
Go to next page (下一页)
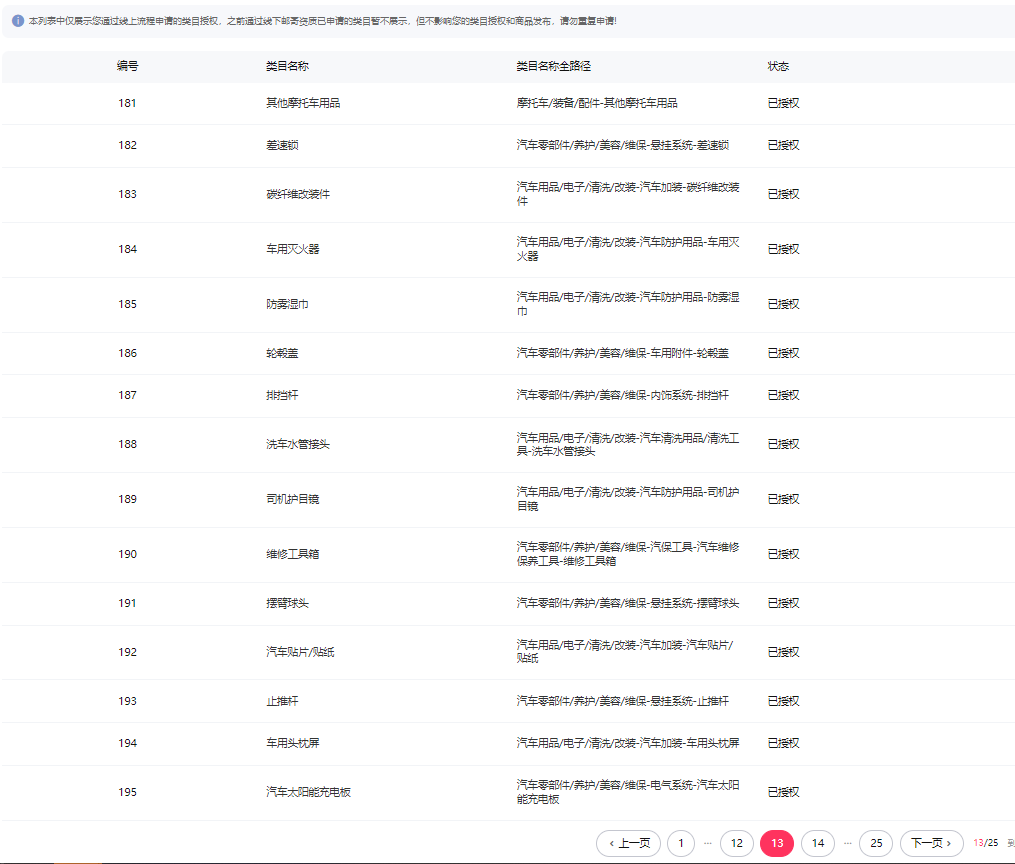pyautogui.click(x=932, y=843)
